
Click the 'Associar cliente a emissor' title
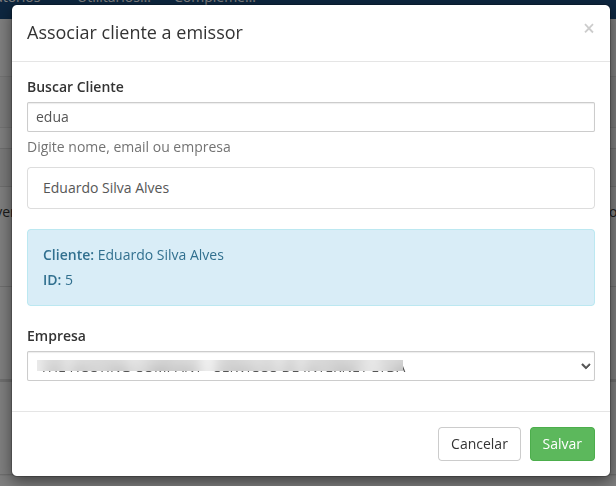click(x=135, y=33)
